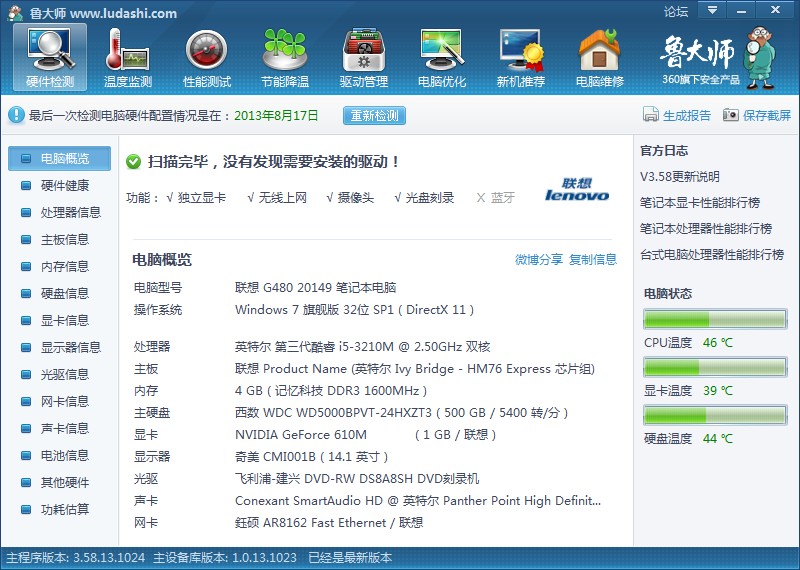Click the 摄像头 feature indicator

coord(350,197)
